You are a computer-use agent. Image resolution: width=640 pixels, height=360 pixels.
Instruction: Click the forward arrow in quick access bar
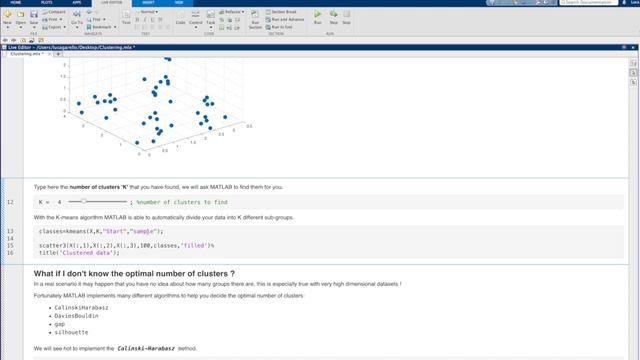pos(14,40)
